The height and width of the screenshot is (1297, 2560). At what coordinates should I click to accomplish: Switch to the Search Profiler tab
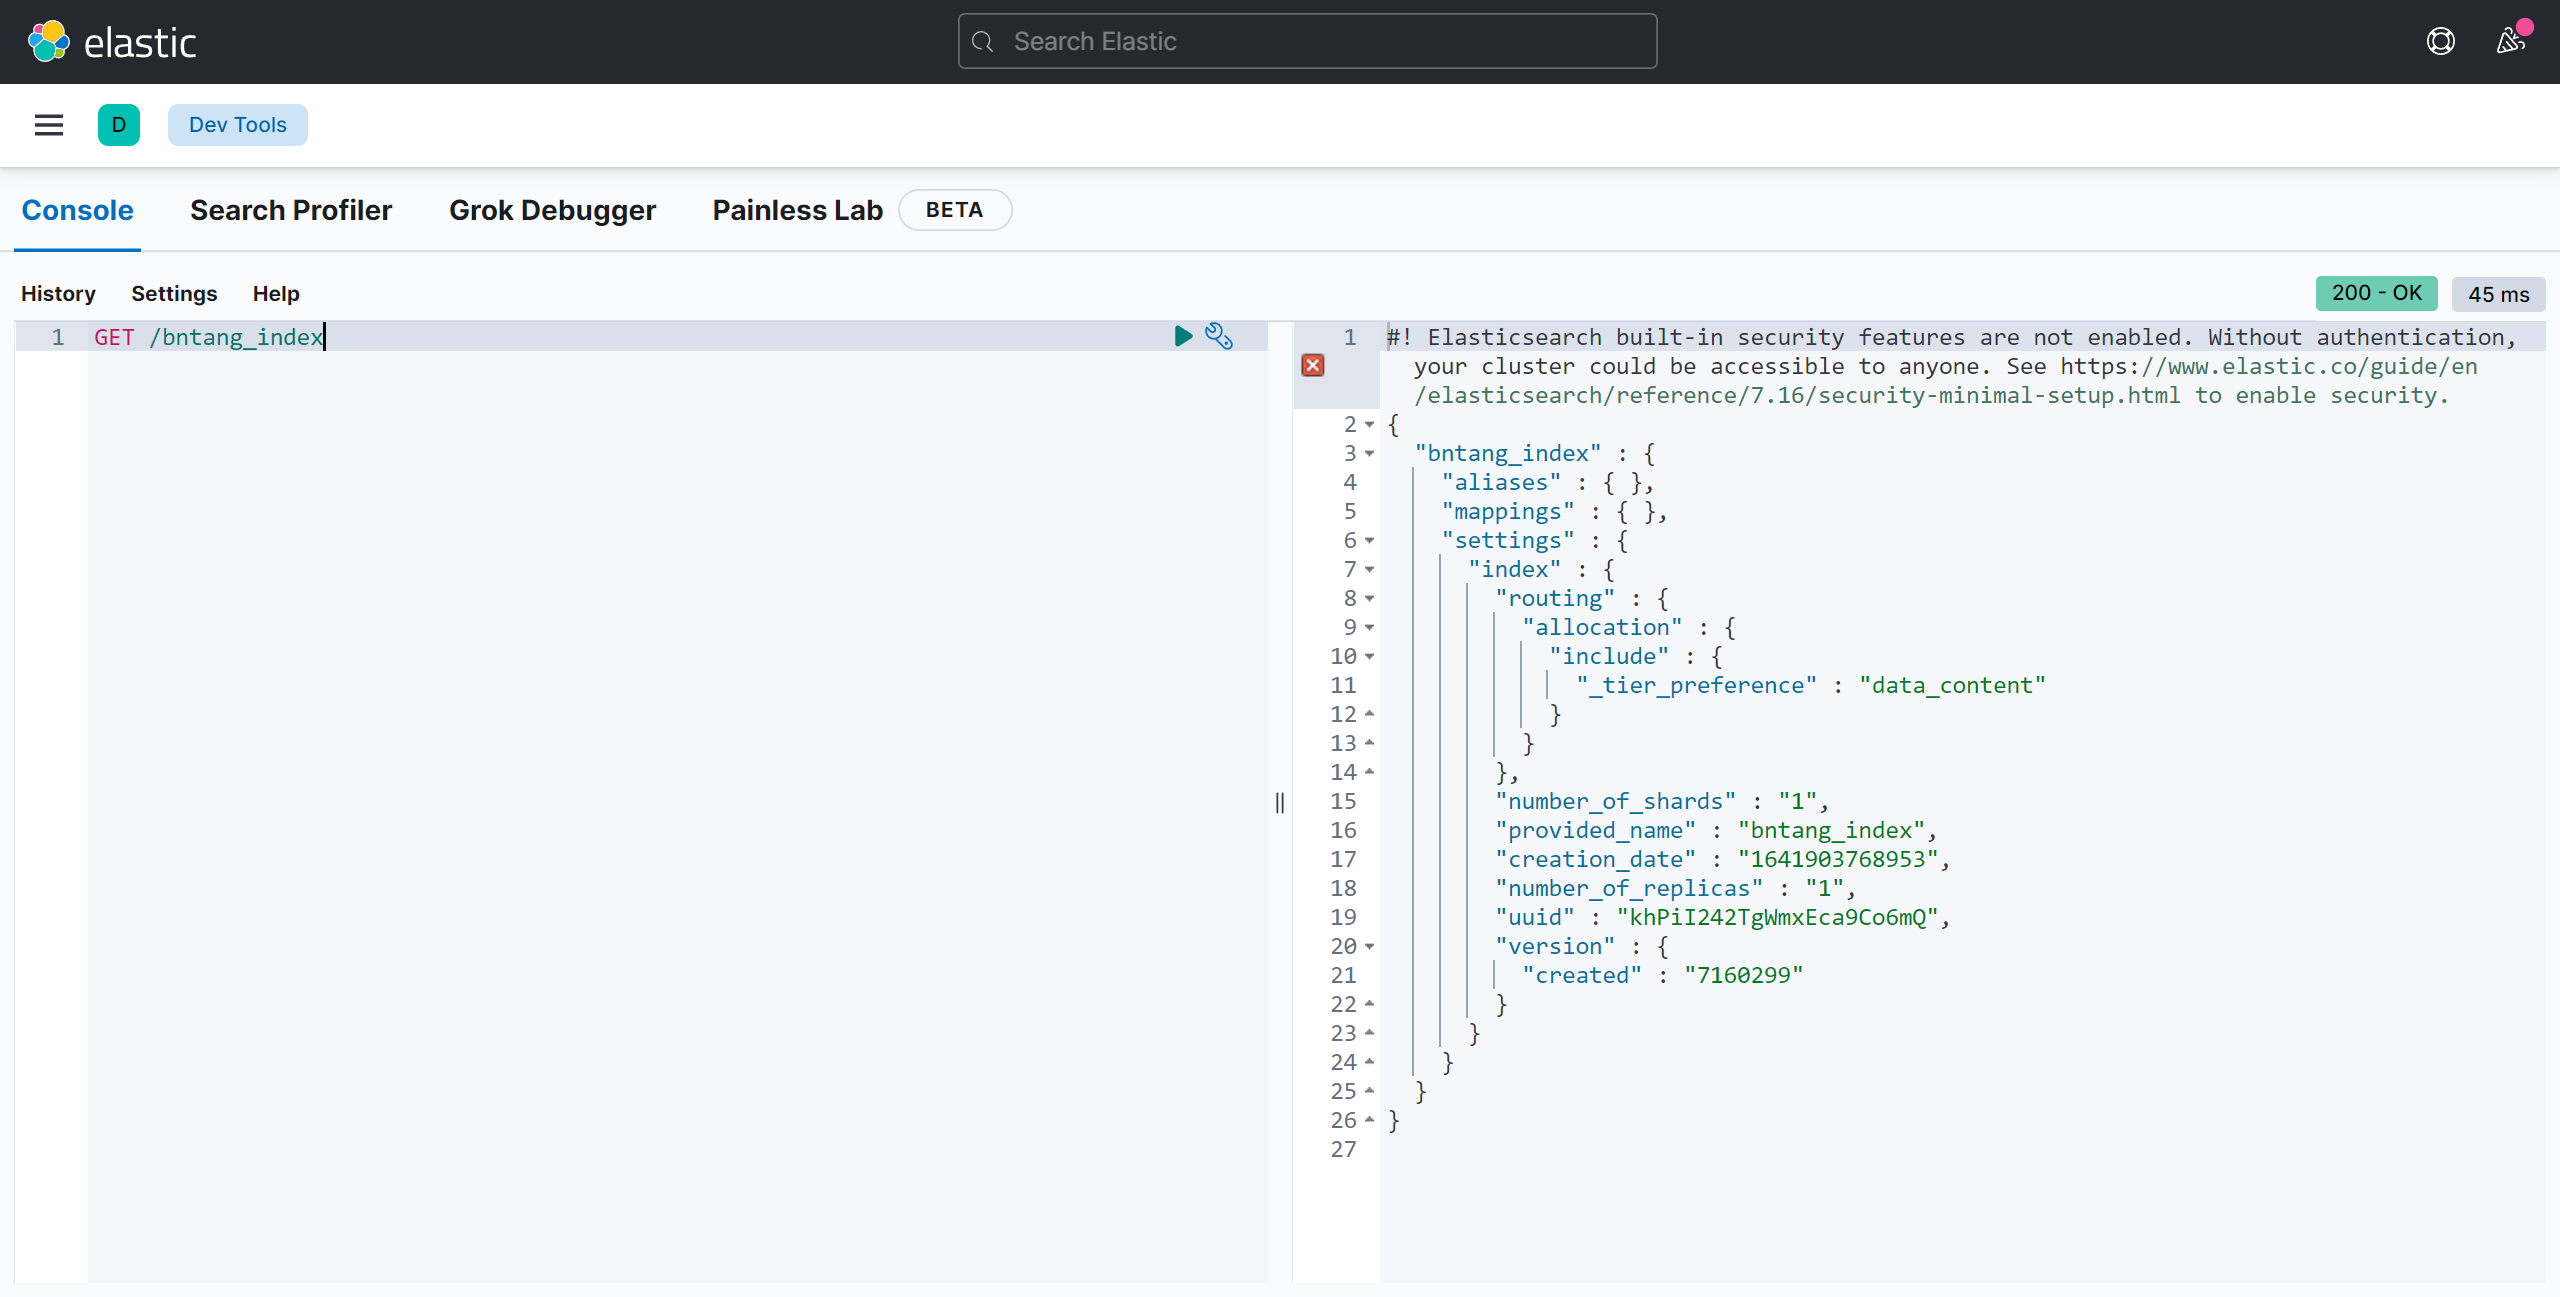click(x=291, y=210)
